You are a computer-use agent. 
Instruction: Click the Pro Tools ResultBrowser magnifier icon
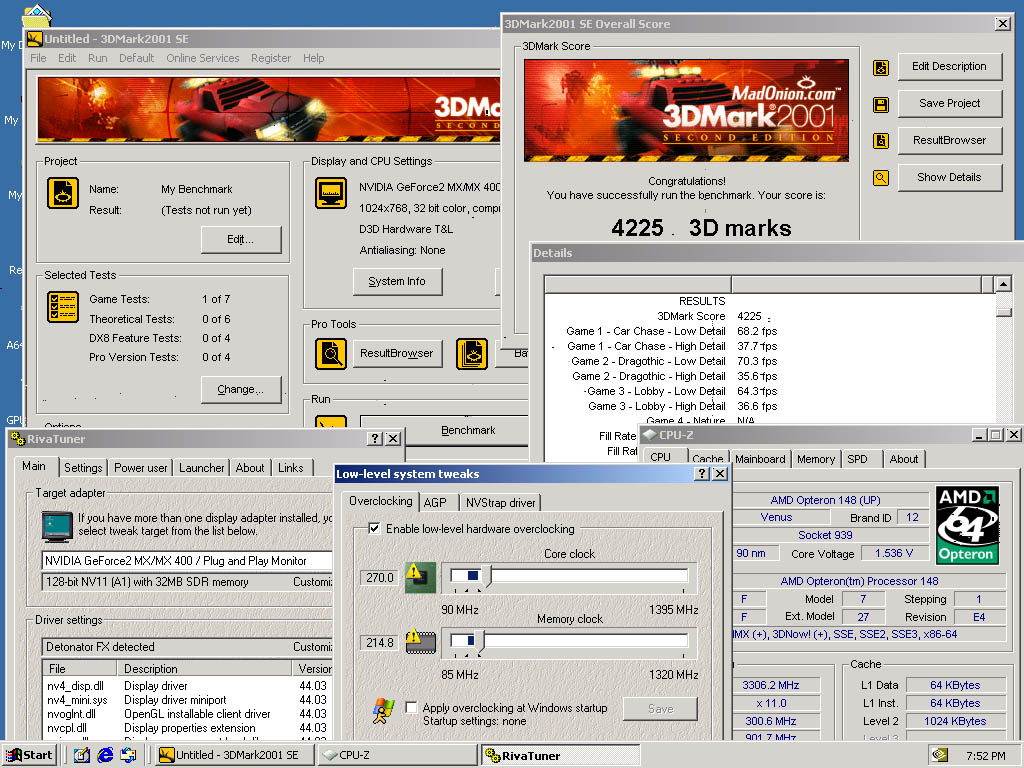[x=331, y=354]
